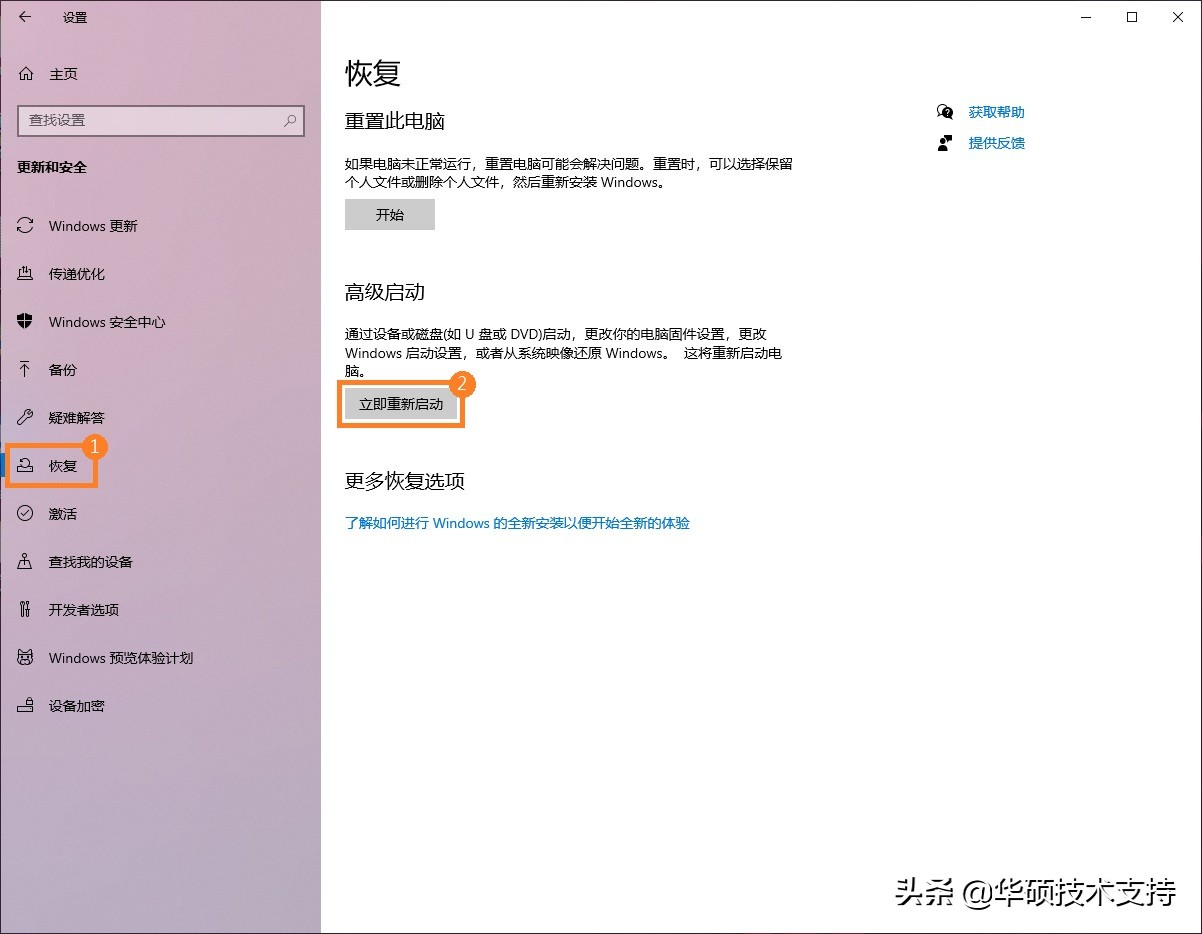1202x934 pixels.
Task: Click the 激活 checkmark icon
Action: click(x=24, y=514)
